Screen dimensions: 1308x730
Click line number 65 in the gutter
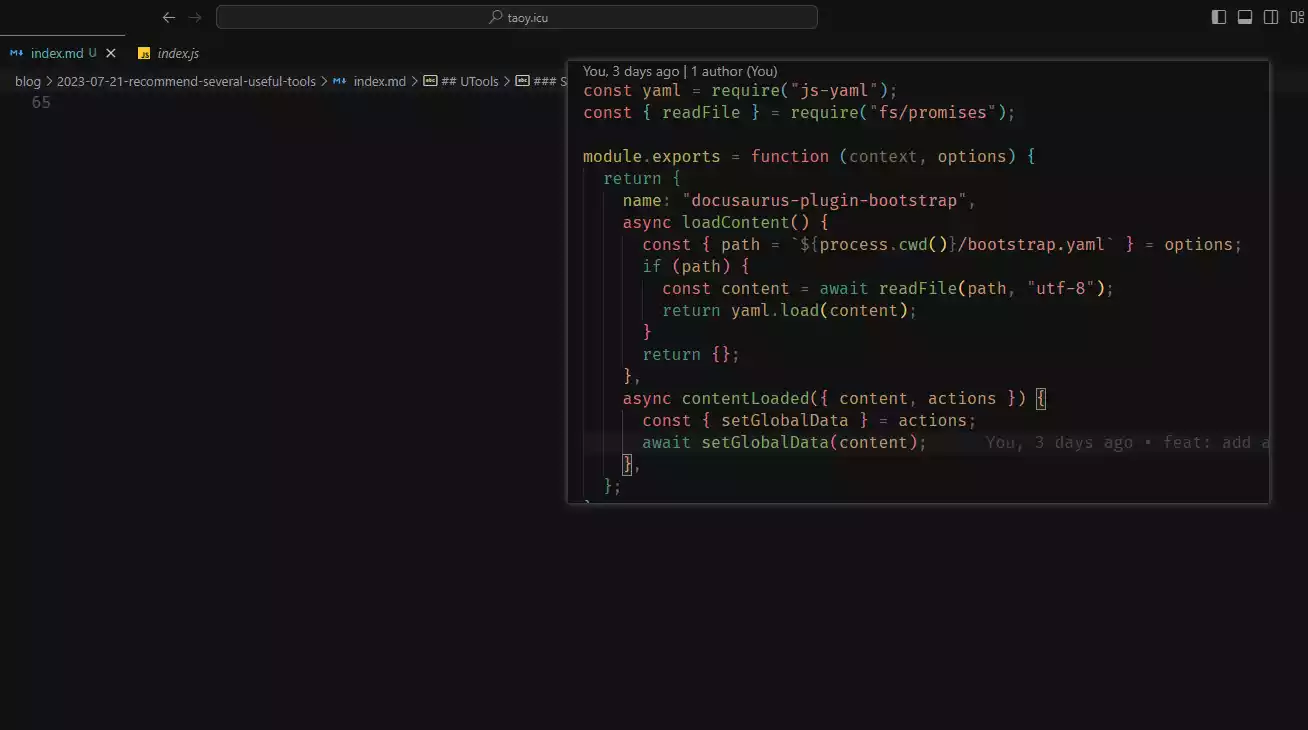[40, 102]
